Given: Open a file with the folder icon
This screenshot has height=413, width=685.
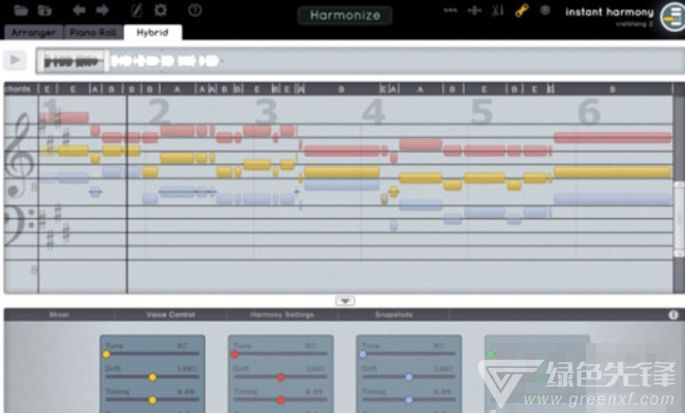Looking at the screenshot, I should pos(21,10).
